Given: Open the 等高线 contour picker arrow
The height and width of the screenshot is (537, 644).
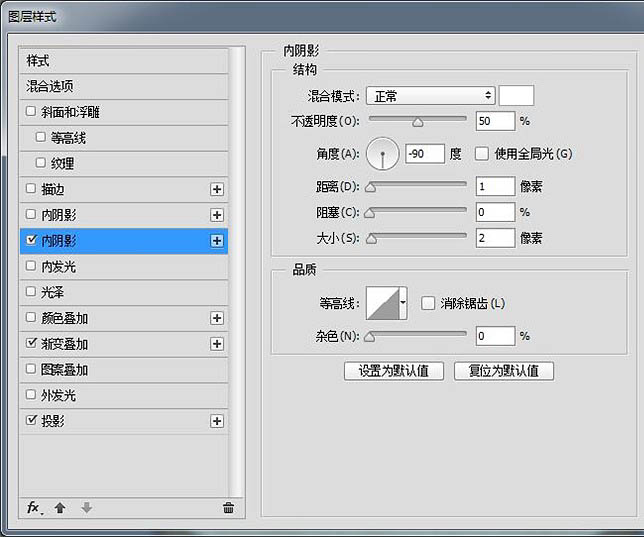Looking at the screenshot, I should (x=403, y=303).
